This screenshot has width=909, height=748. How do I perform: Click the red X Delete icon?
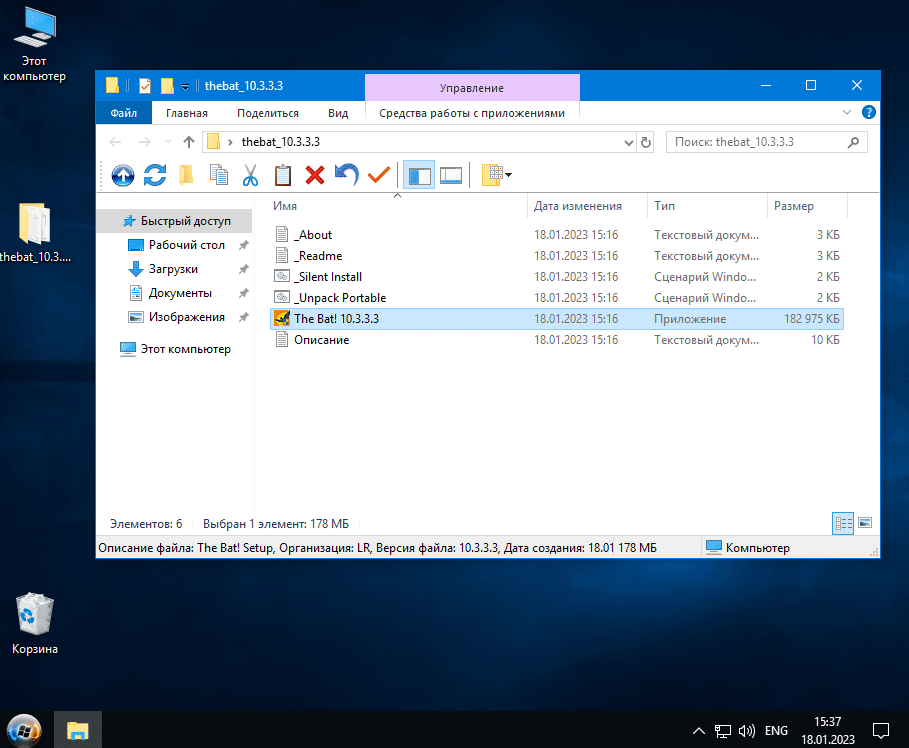tap(315, 175)
